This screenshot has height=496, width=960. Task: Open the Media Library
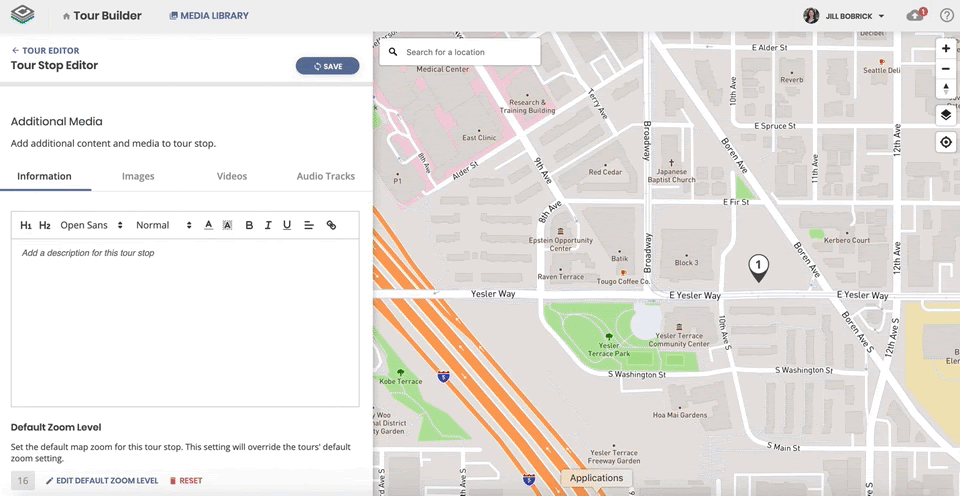pyautogui.click(x=209, y=16)
